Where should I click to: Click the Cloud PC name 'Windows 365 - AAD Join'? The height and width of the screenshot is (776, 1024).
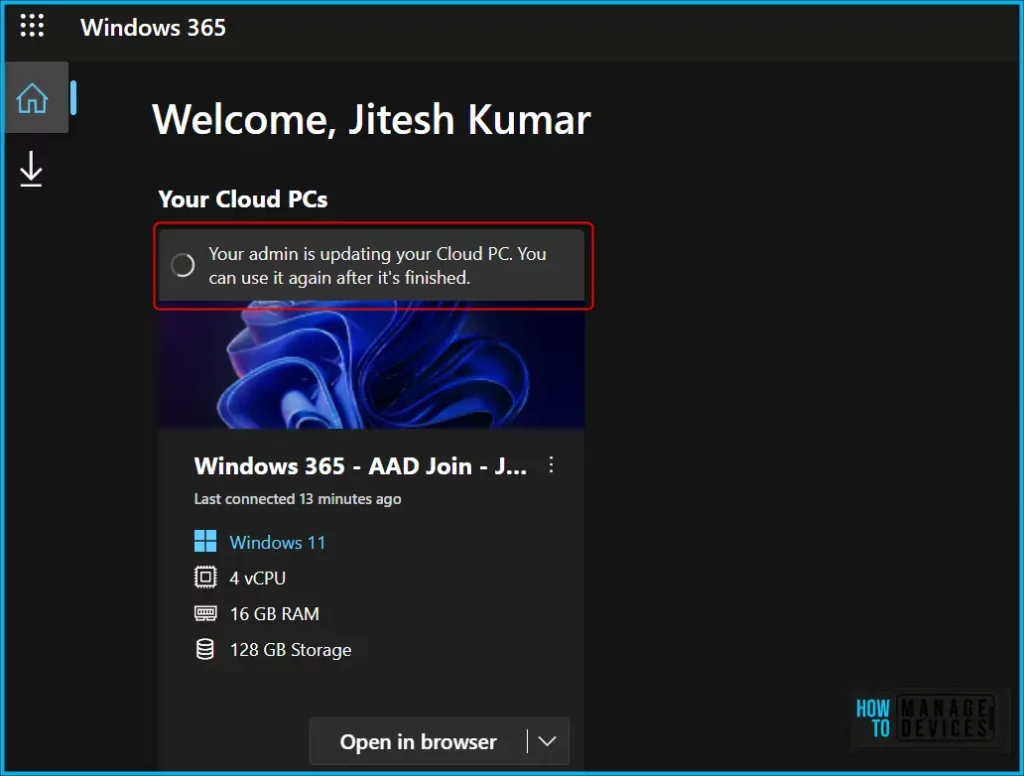click(x=360, y=466)
